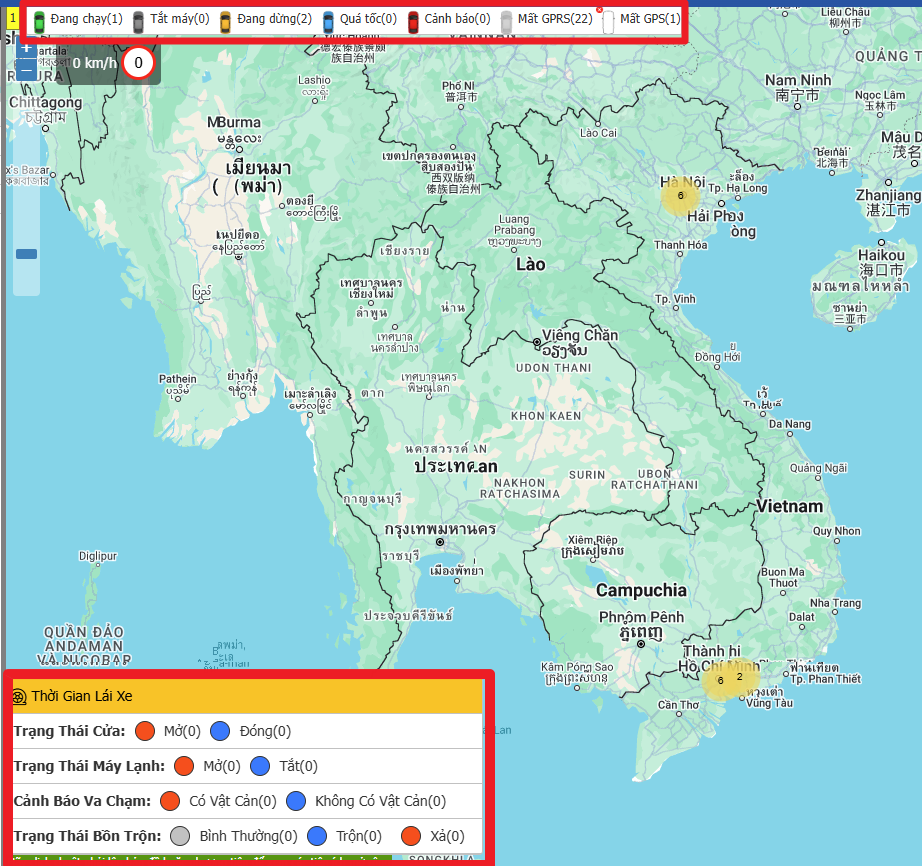Click the 'Thời Gian Lái Xe' panel header
Image resolution: width=922 pixels, height=866 pixels.
pyautogui.click(x=247, y=697)
